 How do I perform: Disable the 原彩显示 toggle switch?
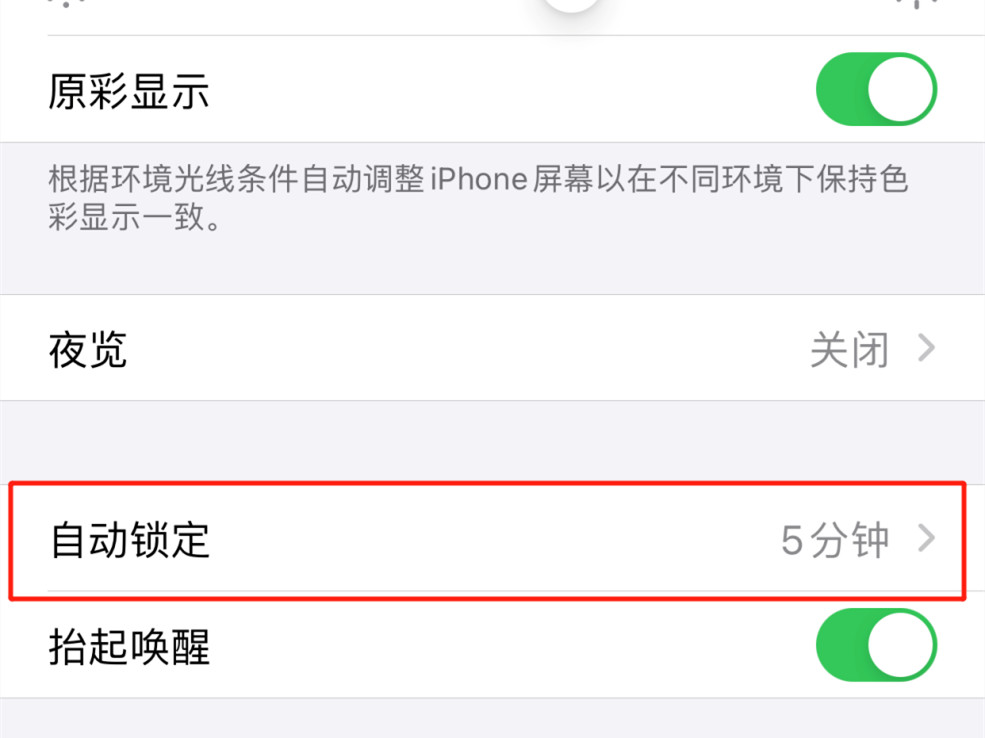(x=876, y=89)
